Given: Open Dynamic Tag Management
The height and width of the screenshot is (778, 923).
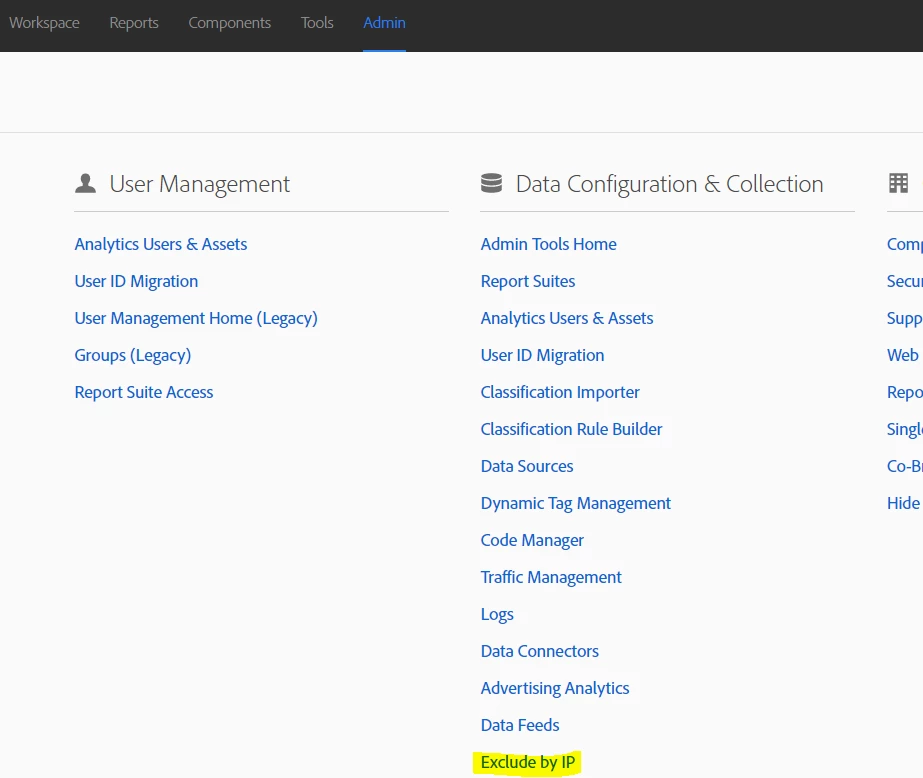Looking at the screenshot, I should (x=575, y=503).
